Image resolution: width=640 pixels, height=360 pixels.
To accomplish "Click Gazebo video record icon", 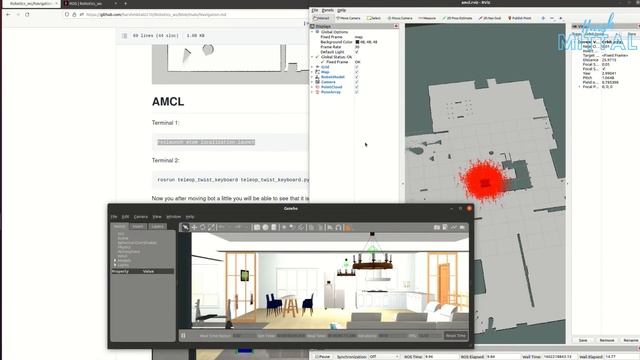I will coord(462,227).
